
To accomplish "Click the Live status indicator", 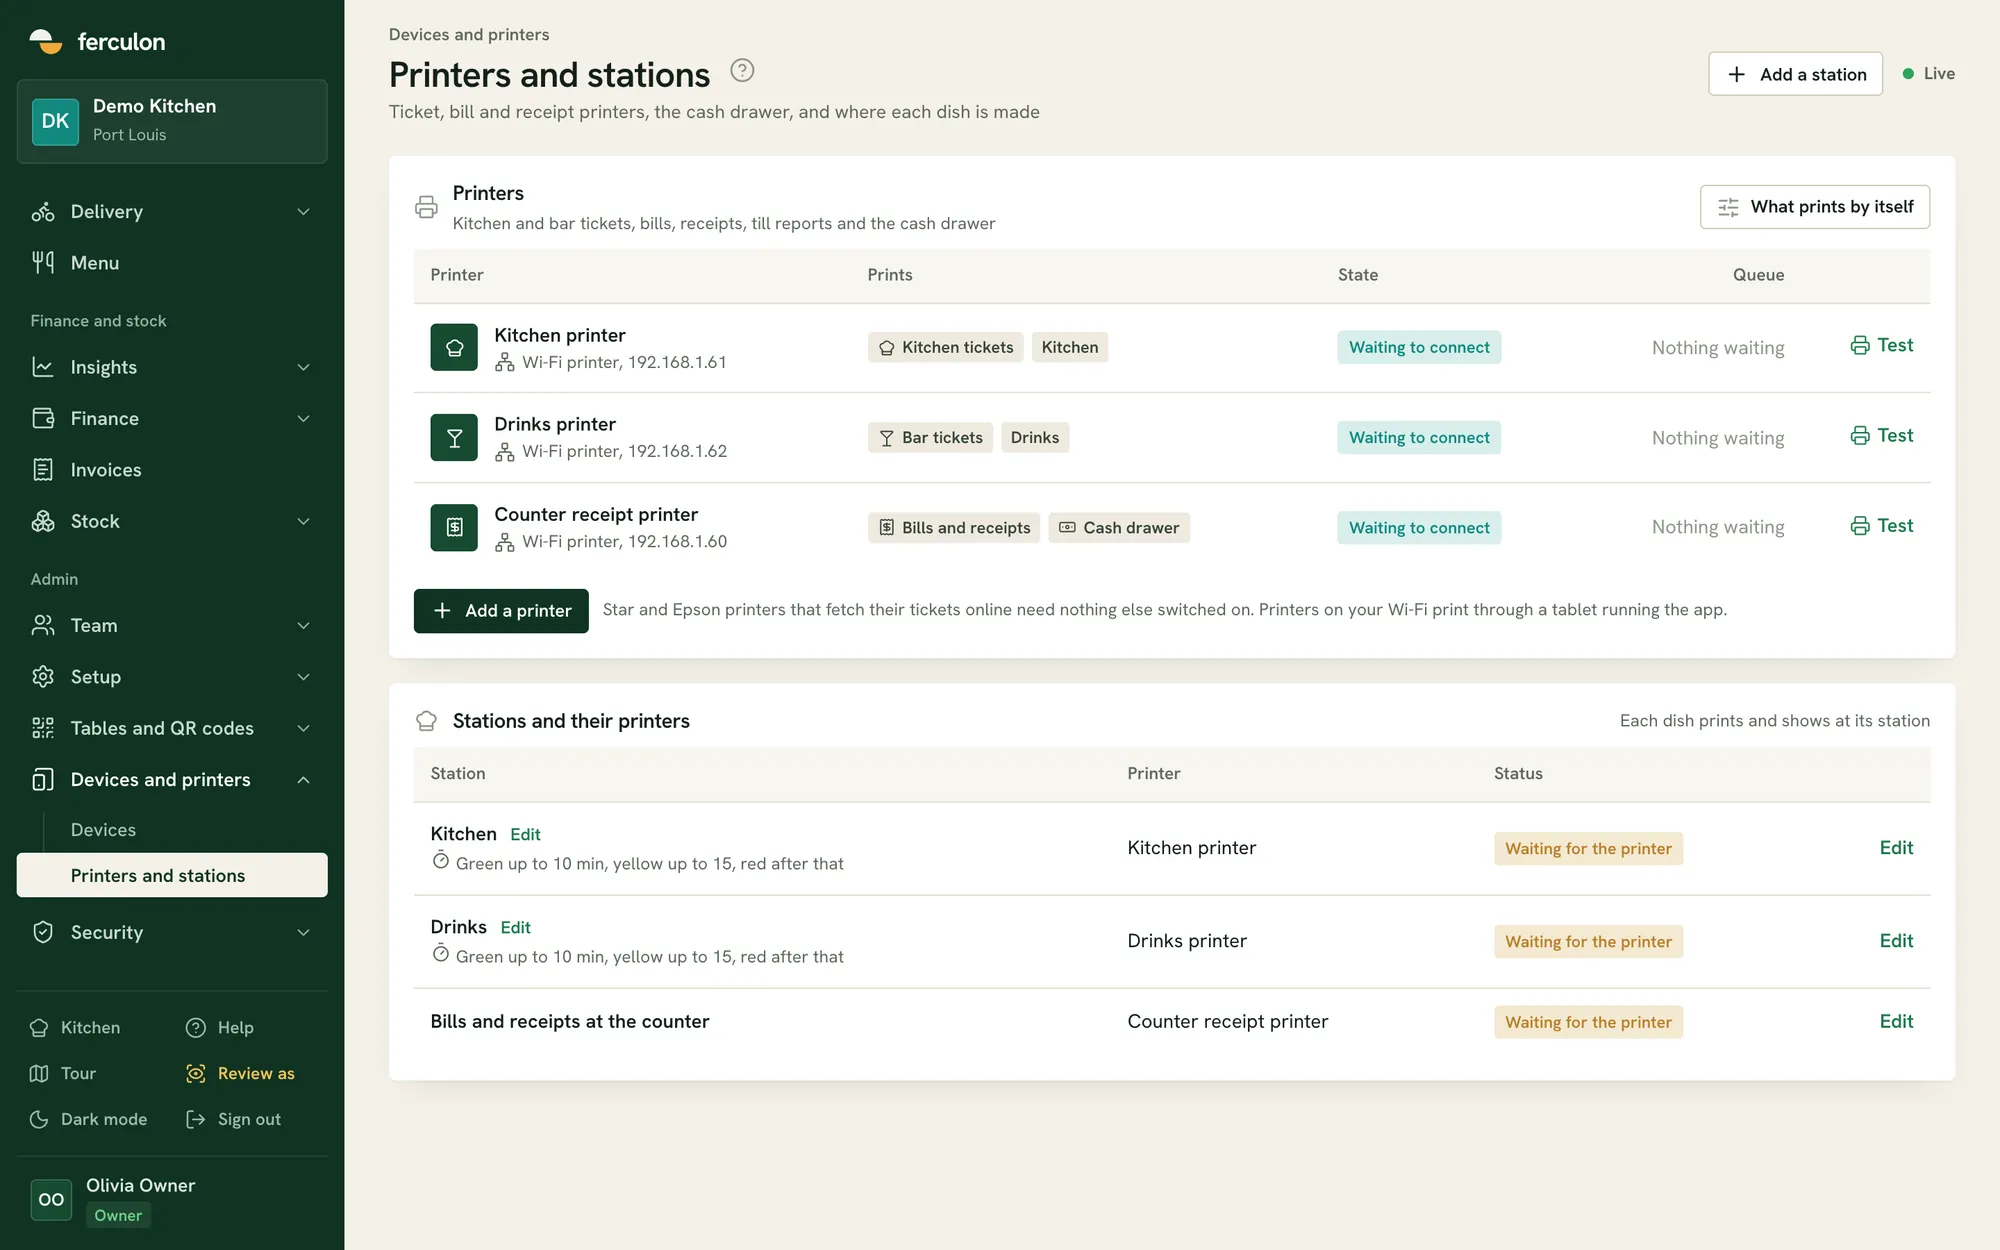I will (1929, 74).
